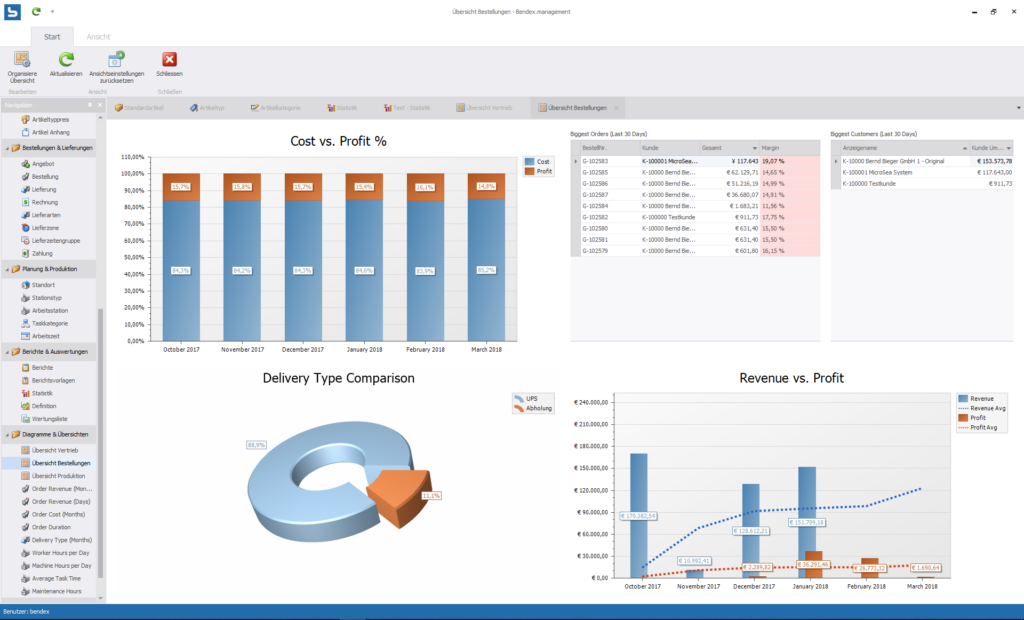Pin the Navigation panel using pin icon

pyautogui.click(x=89, y=105)
